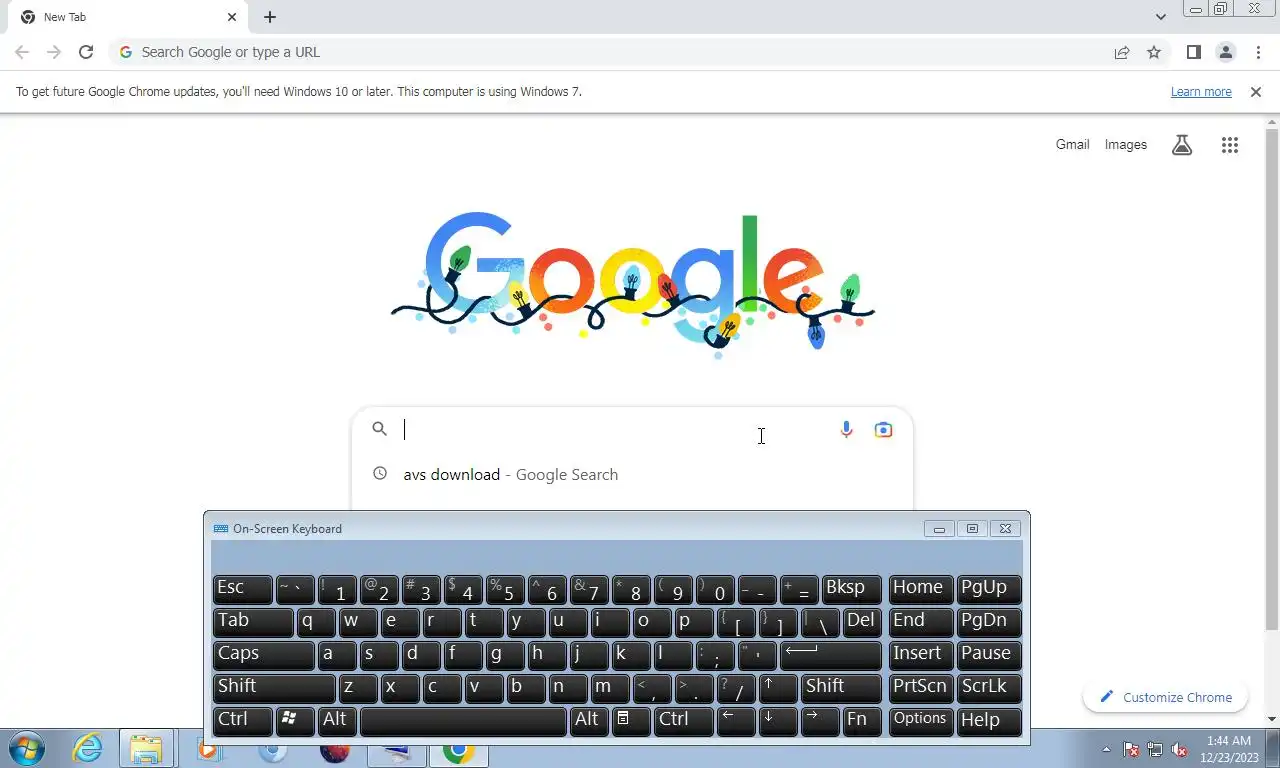Tap the Esc key on On-Screen Keyboard
This screenshot has height=768, width=1280.
click(242, 589)
